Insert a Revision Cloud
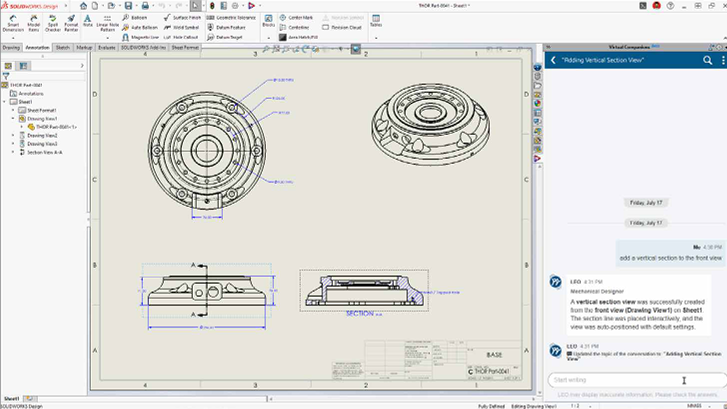Screen dimensions: 727x409 pyautogui.click(x=342, y=27)
